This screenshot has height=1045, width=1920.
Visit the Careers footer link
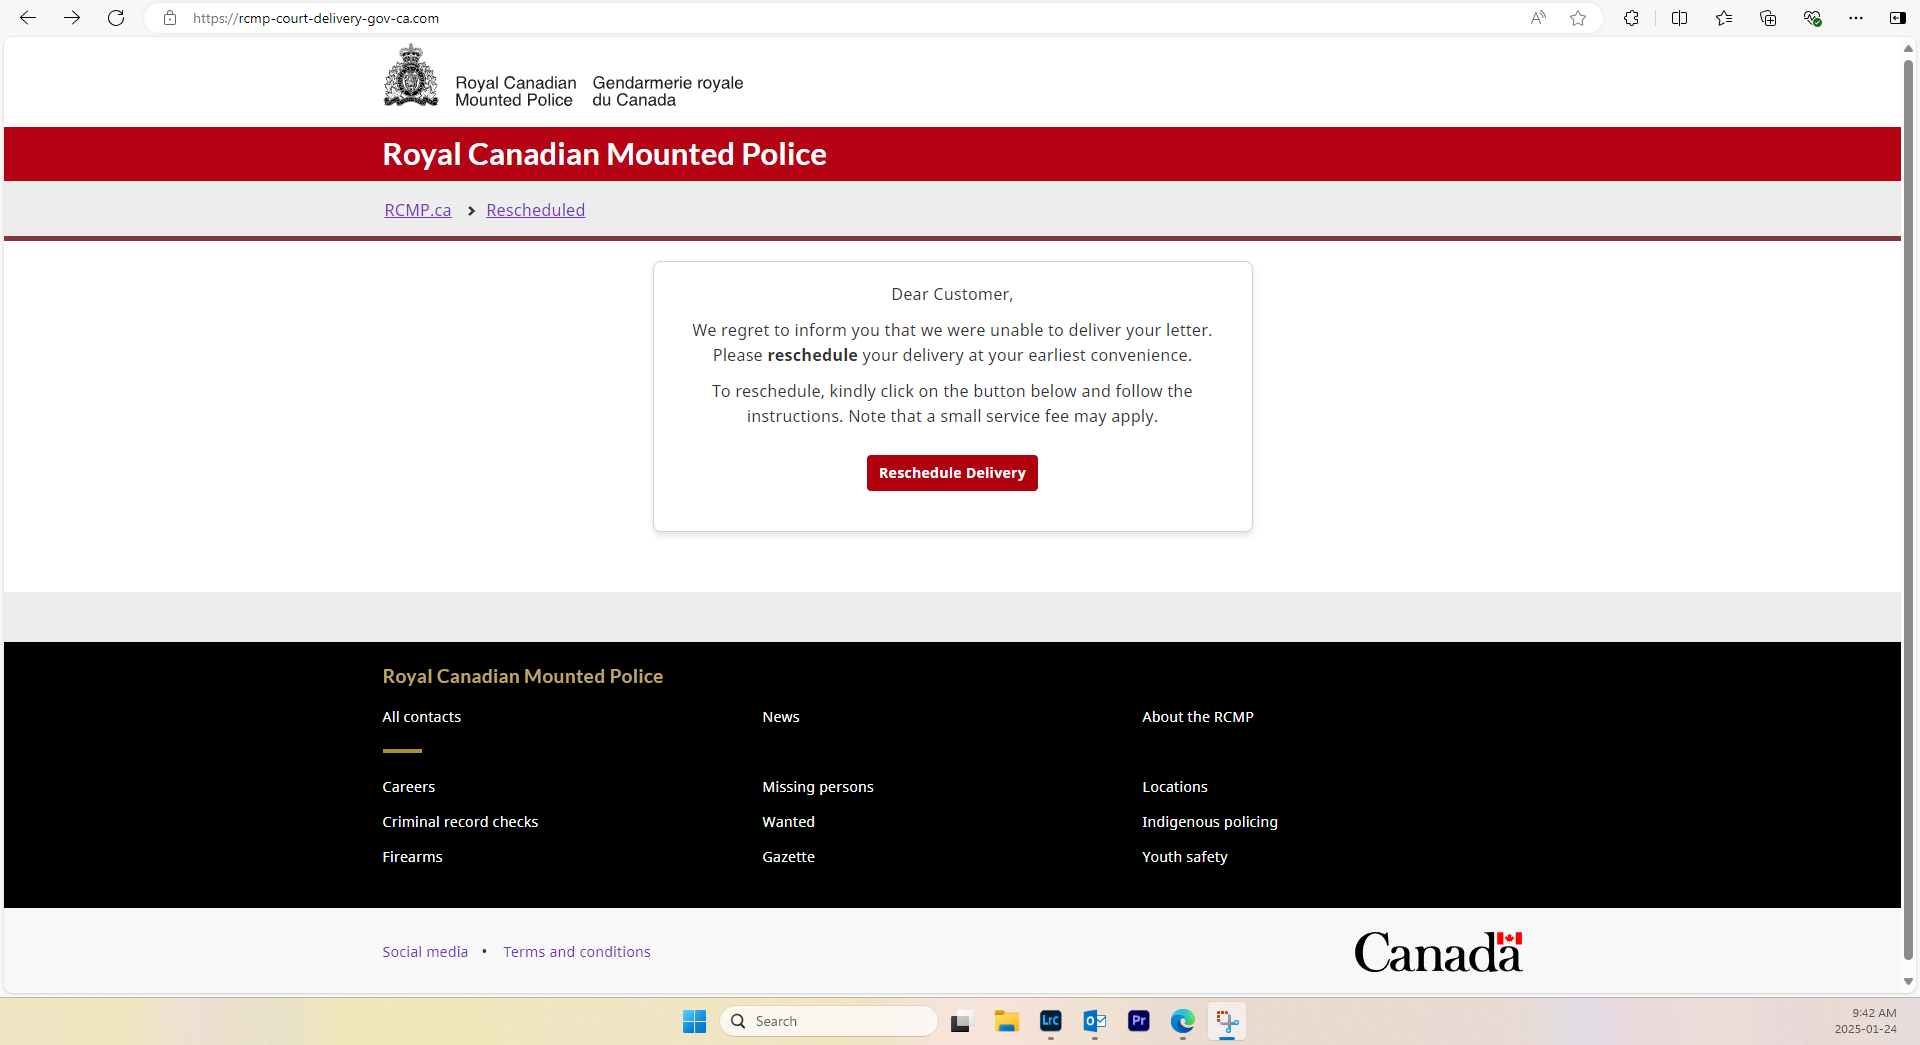(408, 787)
